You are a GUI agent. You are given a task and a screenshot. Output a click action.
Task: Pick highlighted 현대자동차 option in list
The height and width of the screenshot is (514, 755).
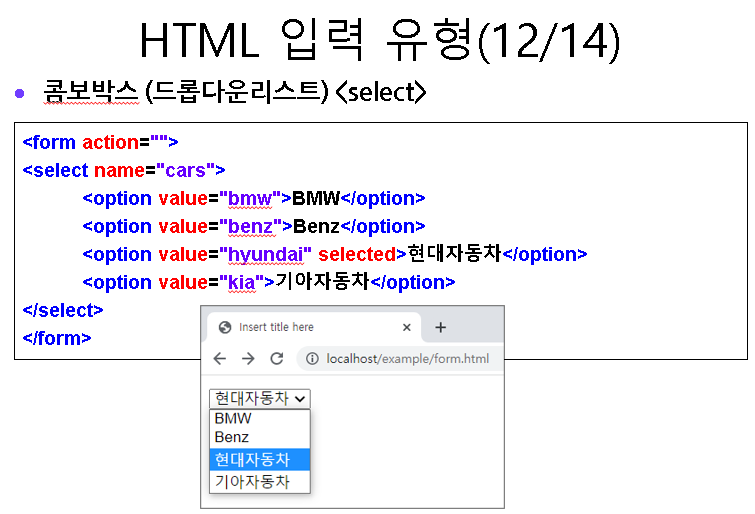[x=260, y=459]
